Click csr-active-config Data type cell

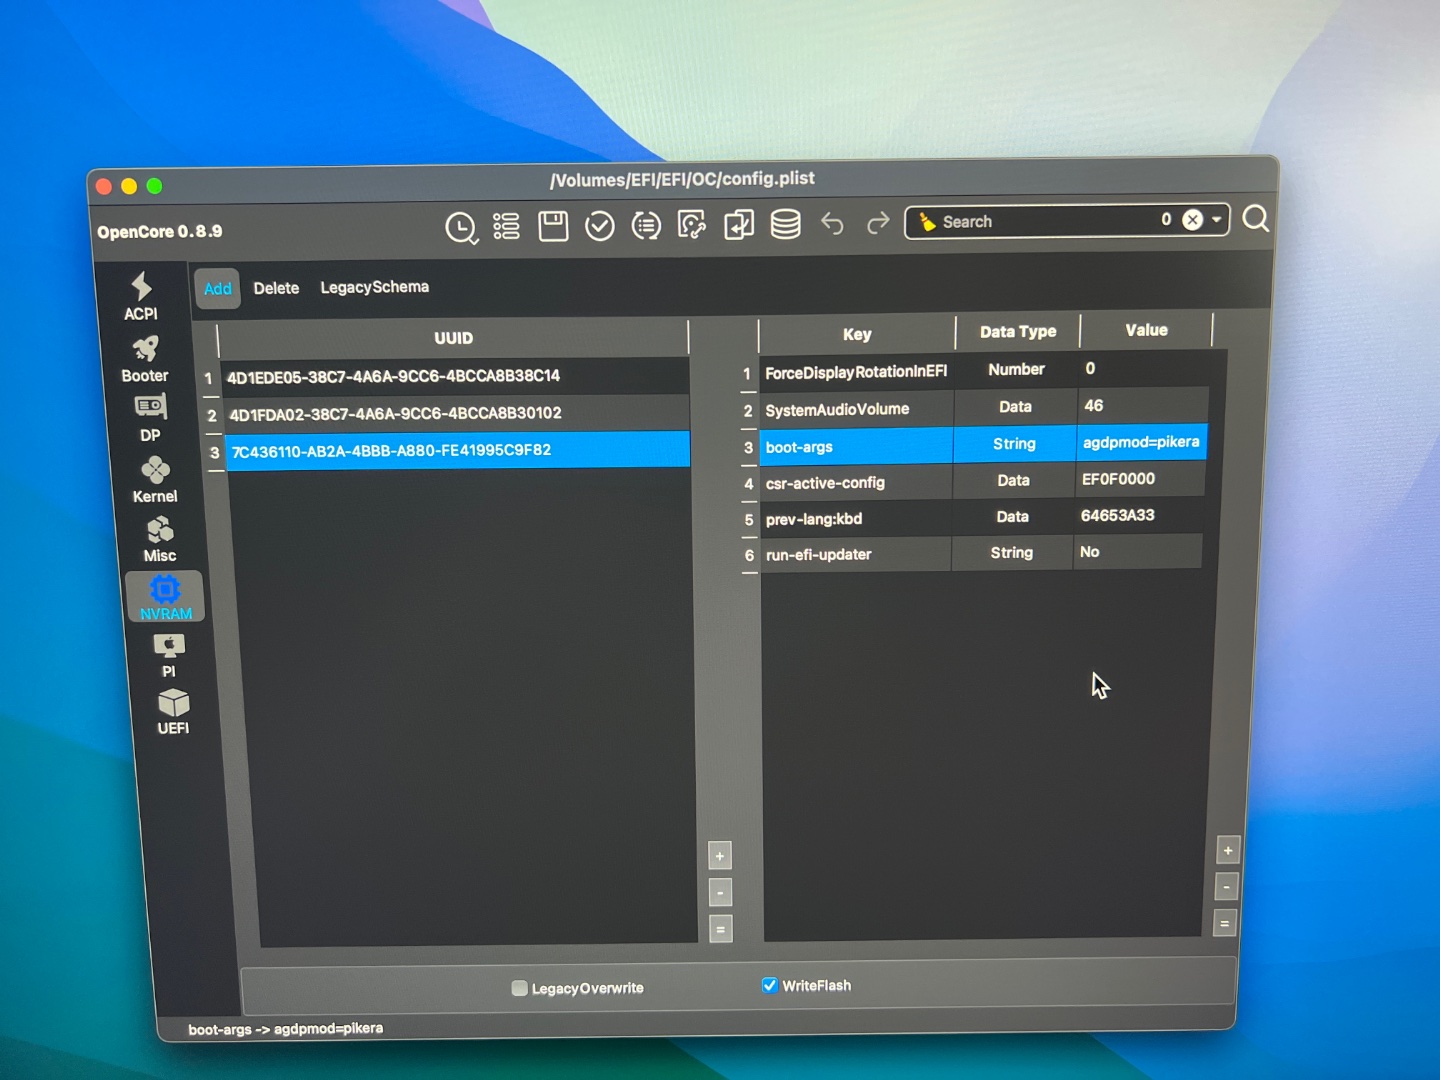1013,480
